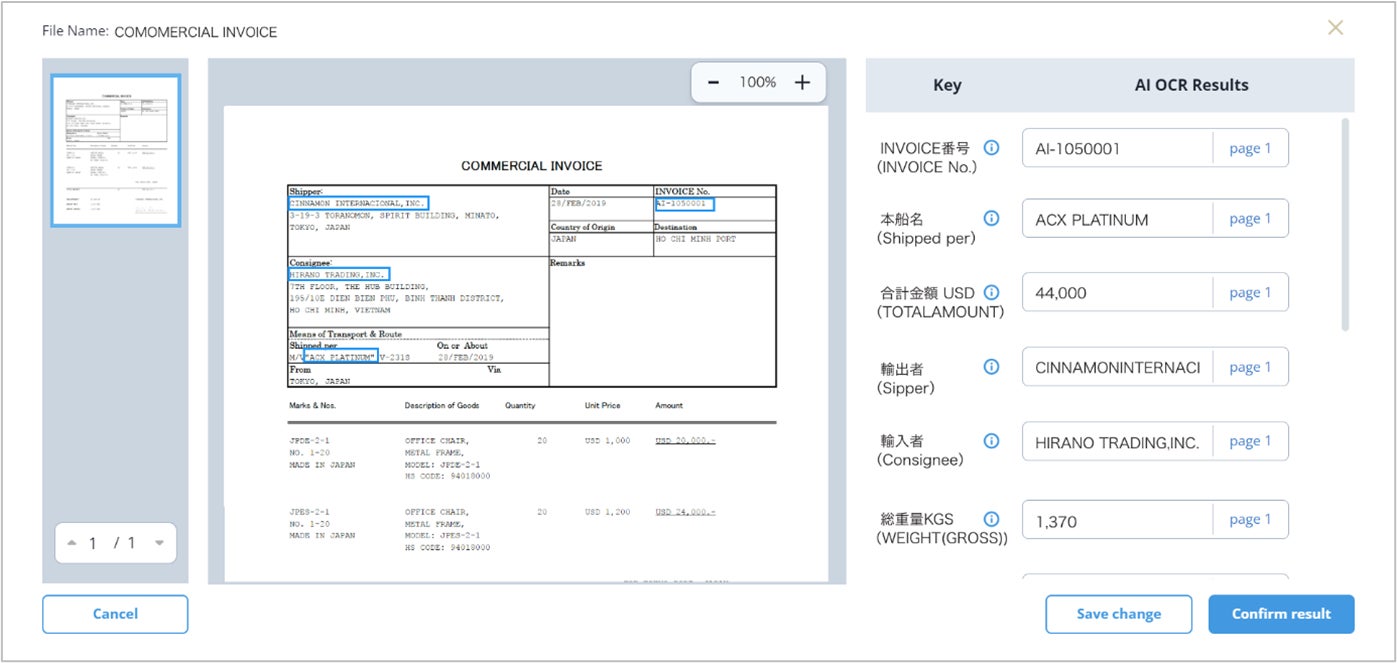
Task: Edit the INVOICE No. field AI-1050001
Action: pyautogui.click(x=1118, y=148)
